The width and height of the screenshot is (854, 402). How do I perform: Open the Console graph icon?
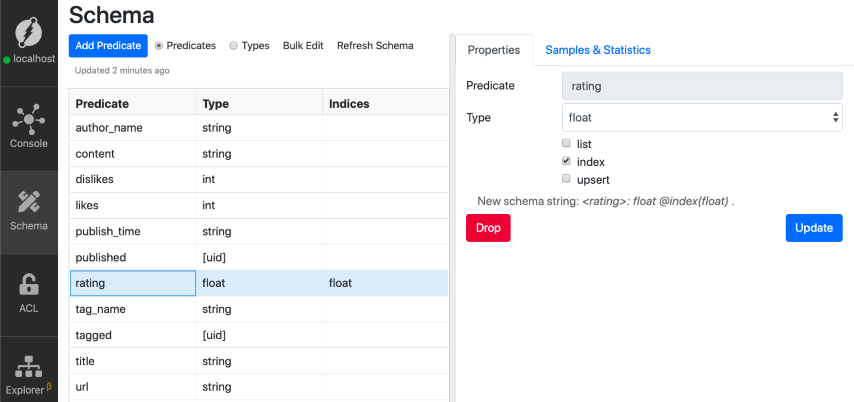[x=28, y=119]
